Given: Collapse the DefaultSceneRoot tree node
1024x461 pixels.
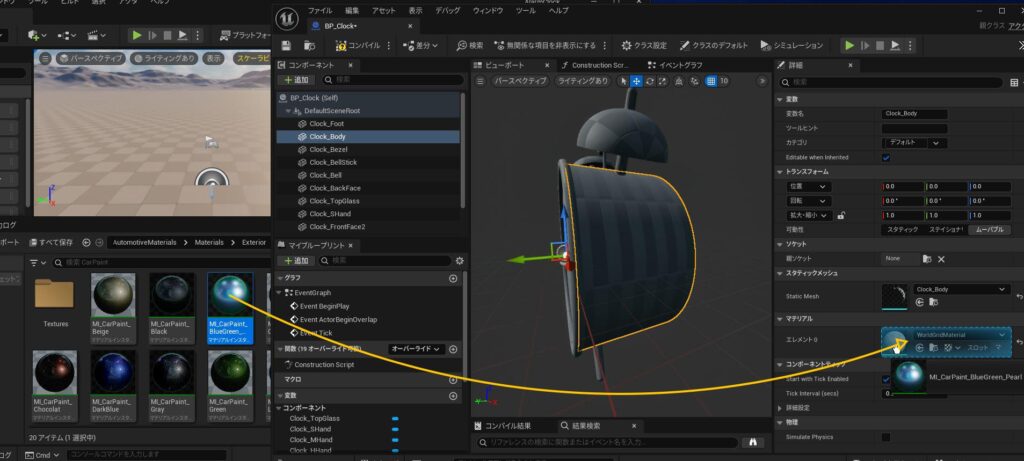Looking at the screenshot, I should [287, 111].
